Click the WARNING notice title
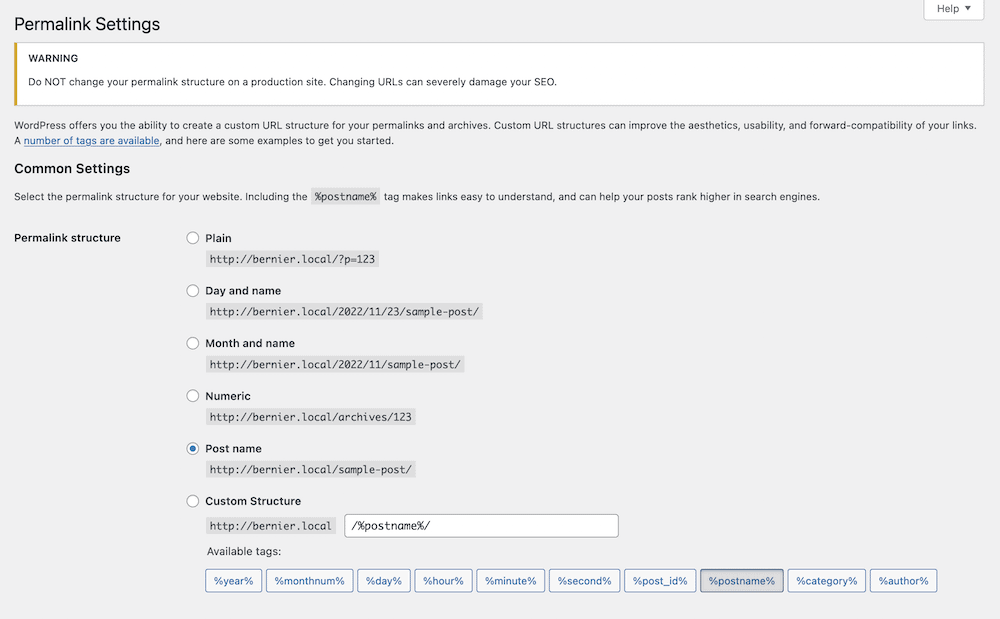The image size is (1000, 619). click(x=53, y=58)
